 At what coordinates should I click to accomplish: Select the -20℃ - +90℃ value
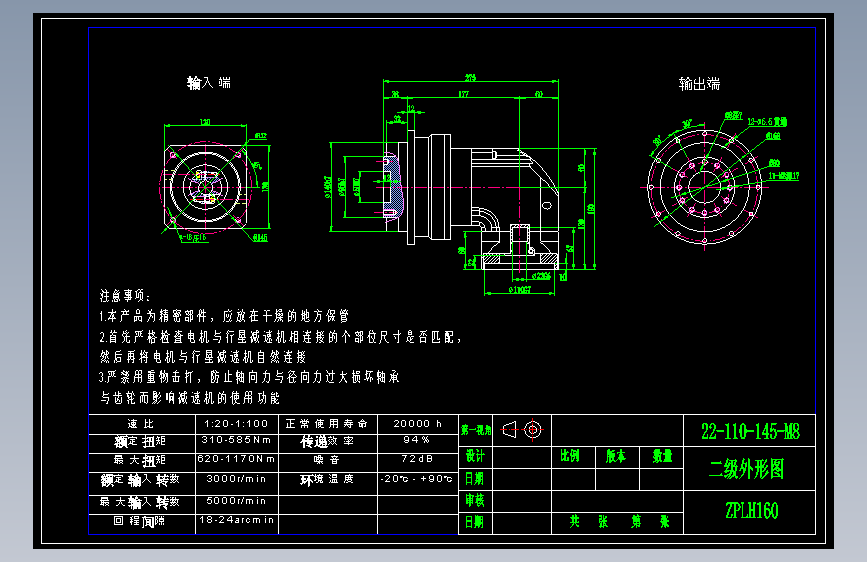[417, 479]
